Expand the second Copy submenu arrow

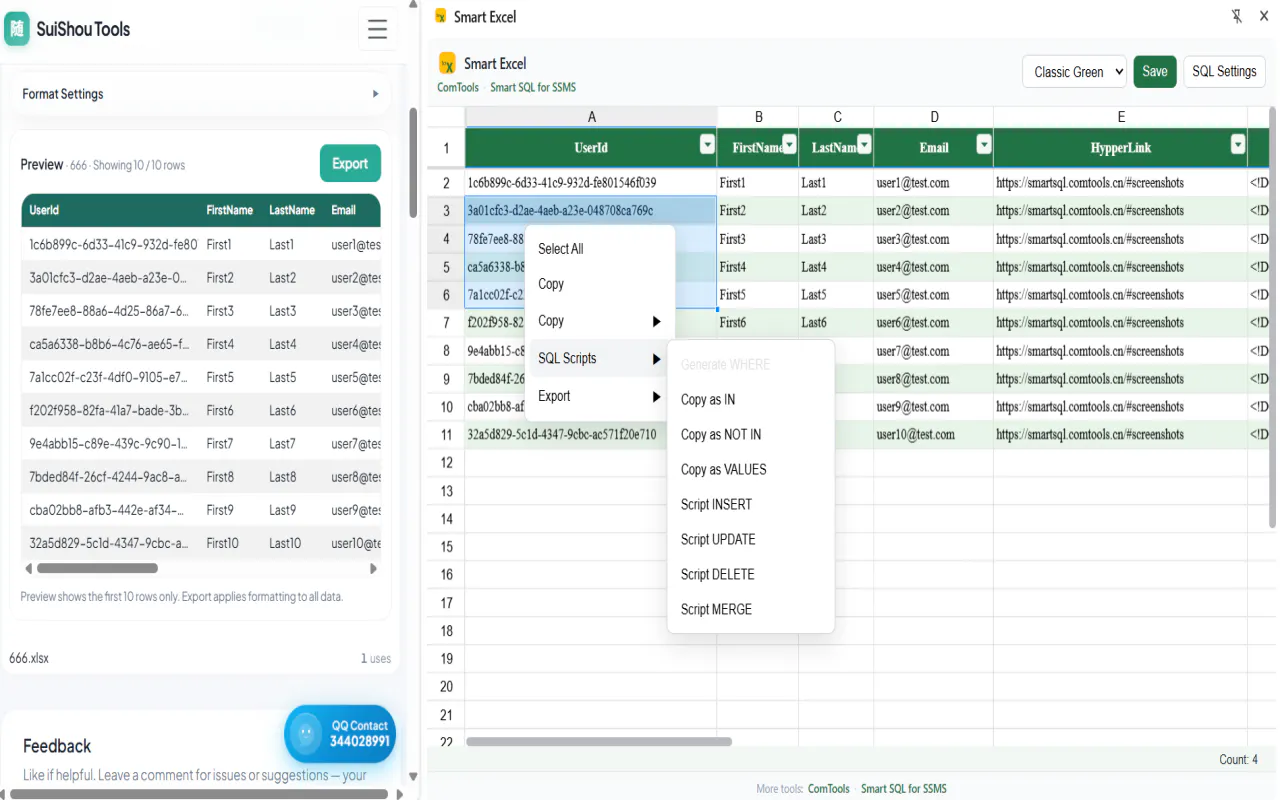[x=656, y=321]
